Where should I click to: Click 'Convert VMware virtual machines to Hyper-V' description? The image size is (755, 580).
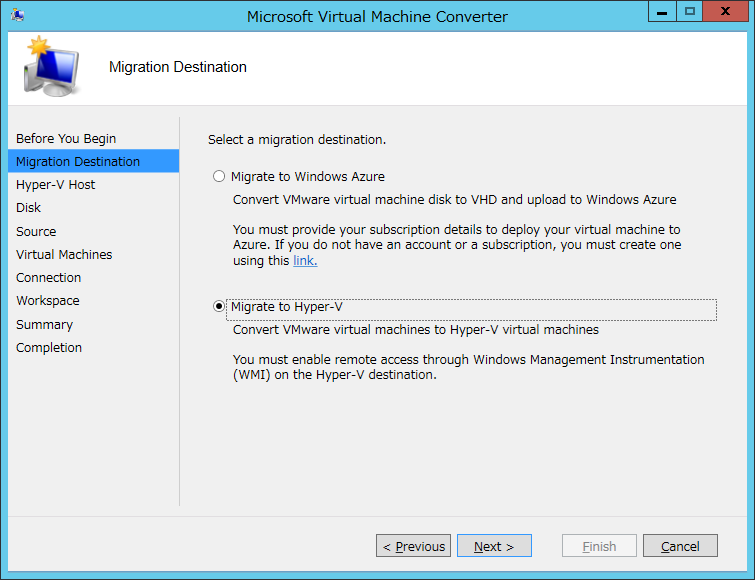coord(416,330)
